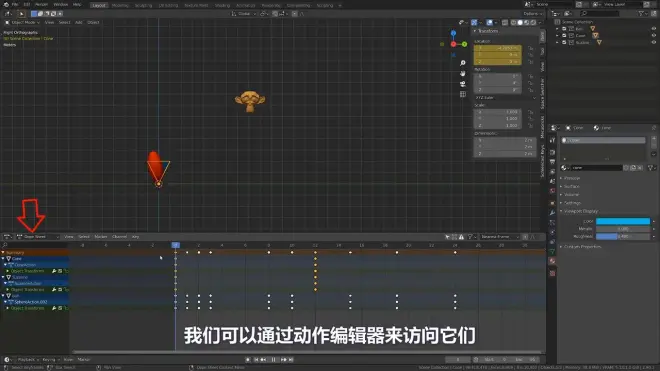Switch orthographic perspective grid icon
Viewport: 660px width, 371px height.
(x=463, y=94)
